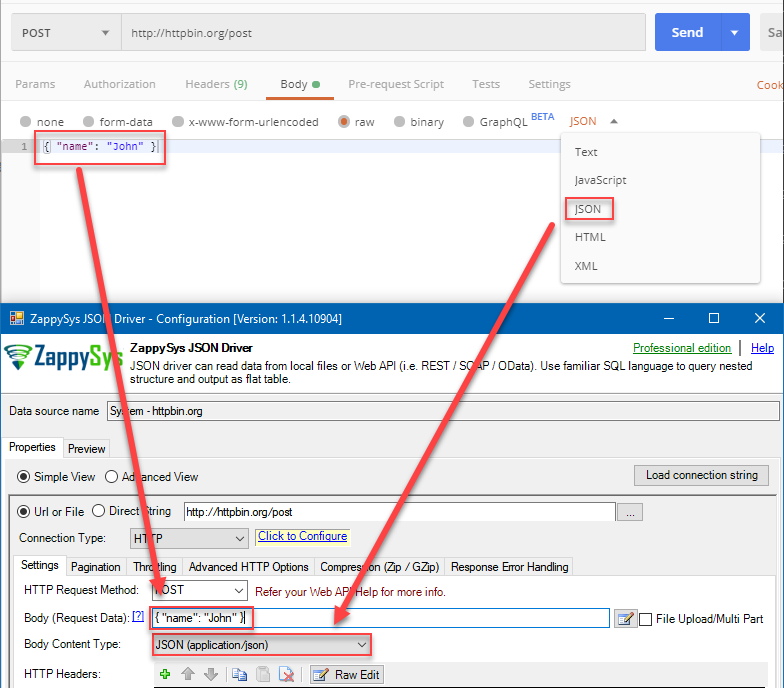This screenshot has height=688, width=784.
Task: Select the Direct String radio button
Action: tap(98, 510)
